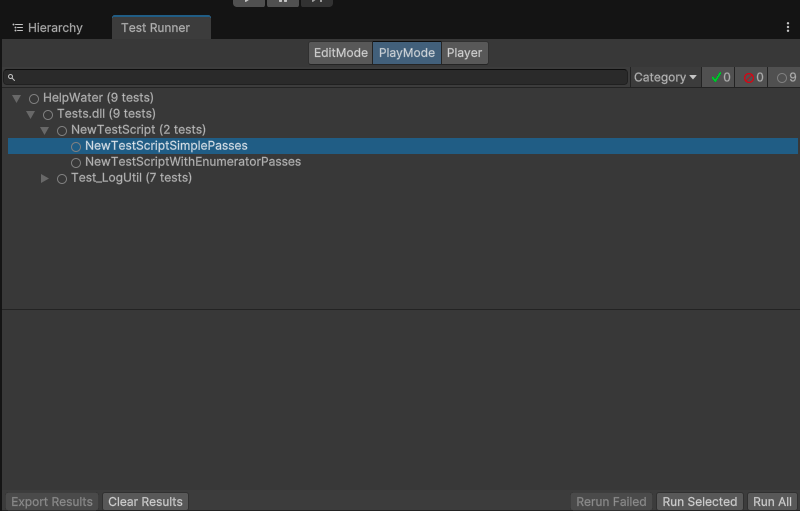The height and width of the screenshot is (511, 800).
Task: Click the test search input field
Action: coord(315,78)
